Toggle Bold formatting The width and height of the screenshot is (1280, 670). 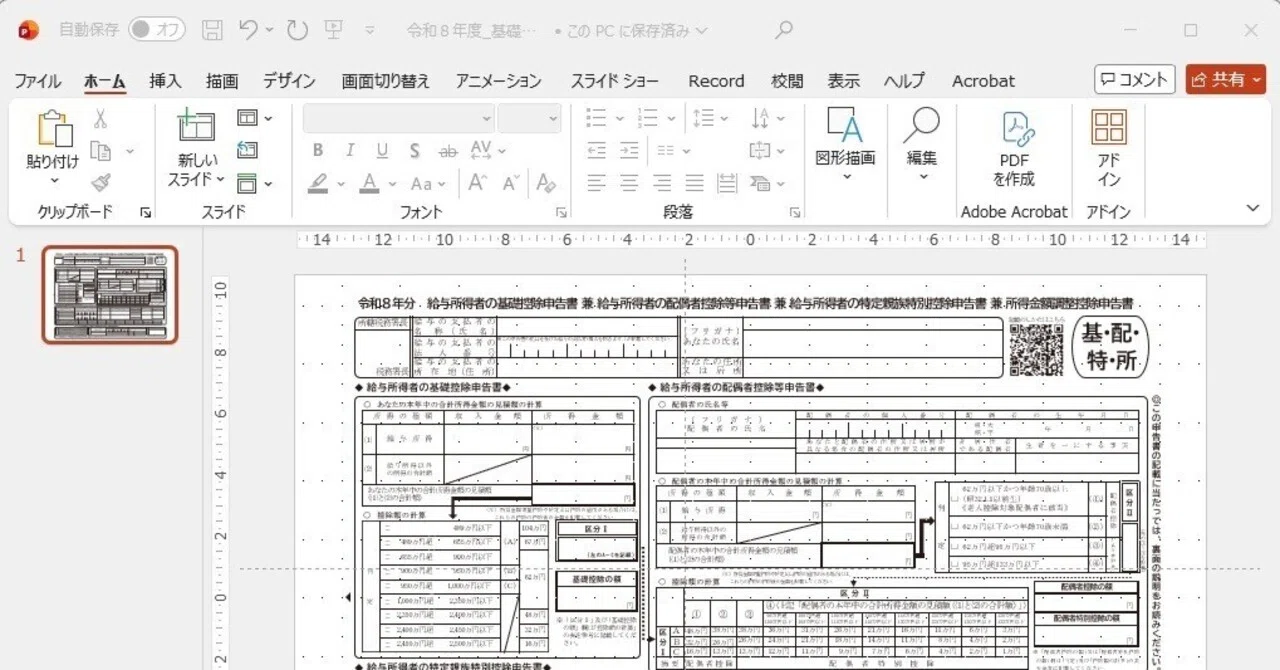pyautogui.click(x=318, y=151)
